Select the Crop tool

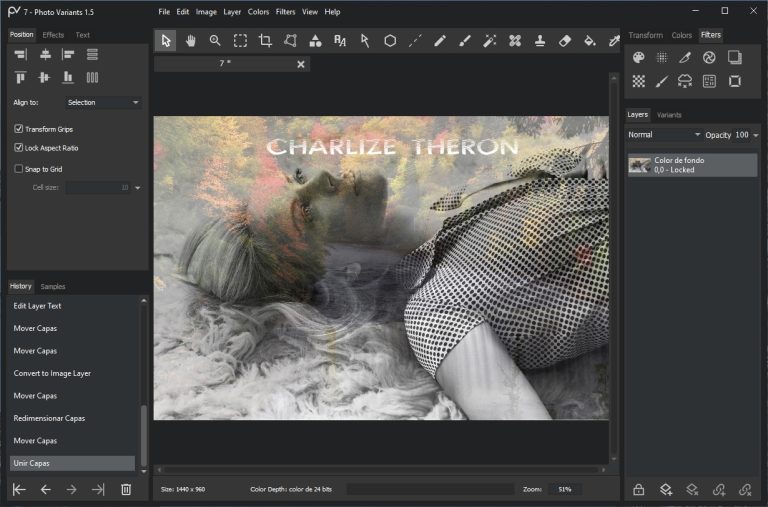click(x=265, y=41)
